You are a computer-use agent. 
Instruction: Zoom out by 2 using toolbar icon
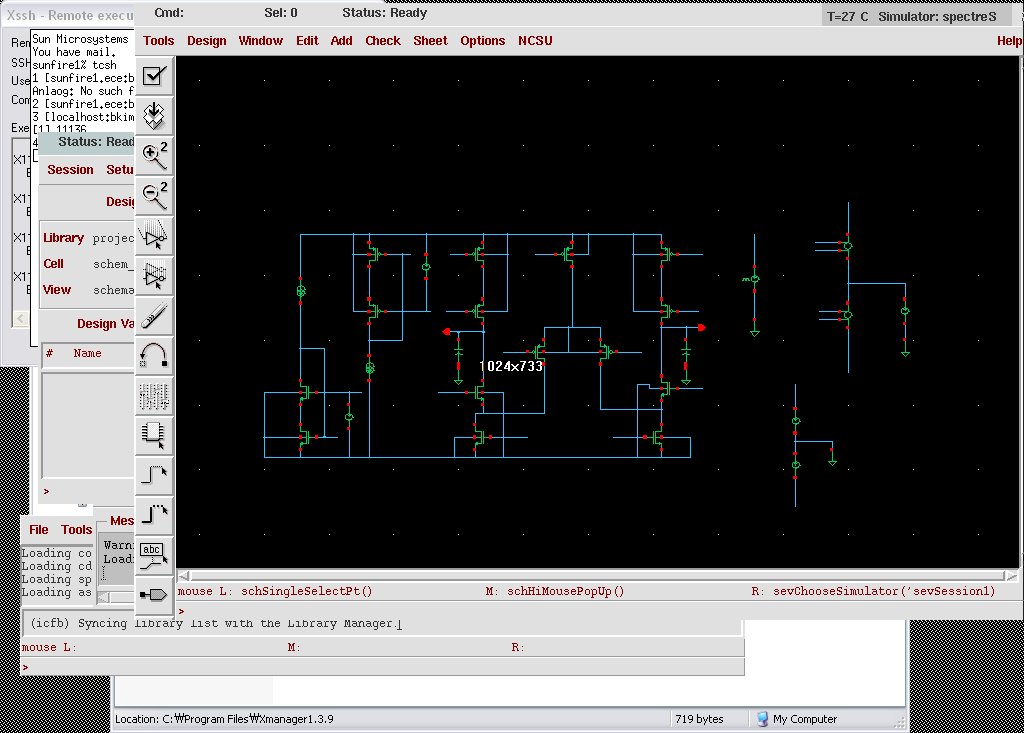154,195
